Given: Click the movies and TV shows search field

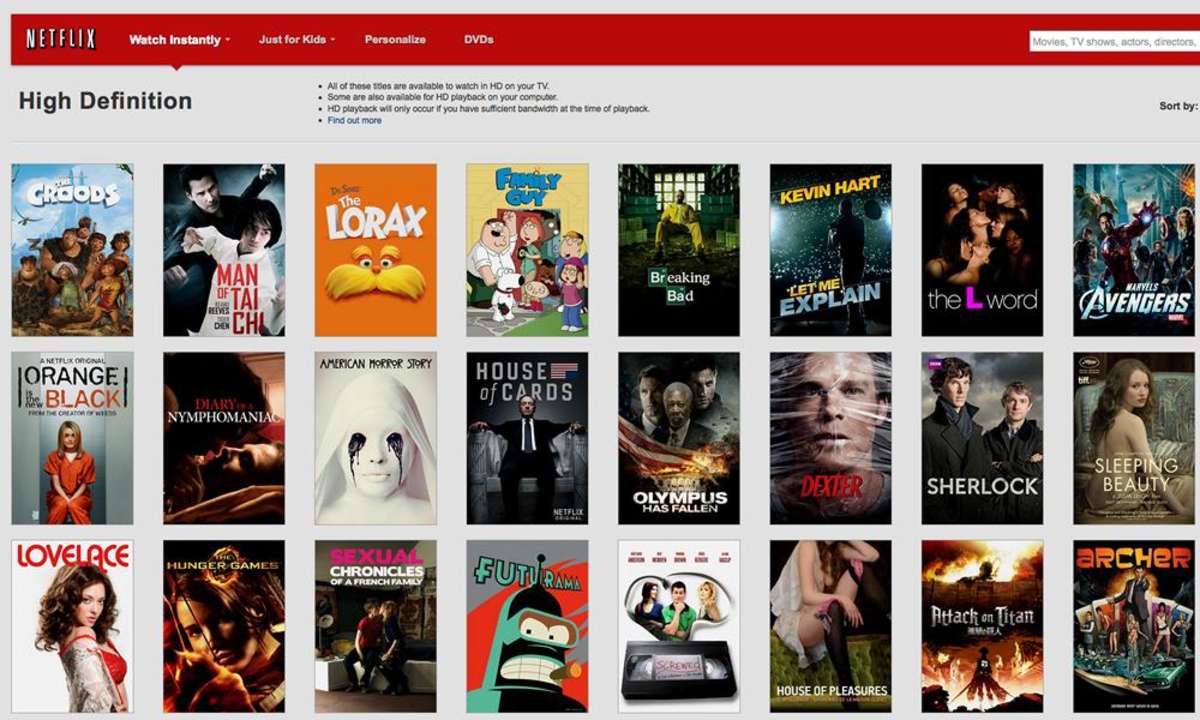Looking at the screenshot, I should (x=1114, y=42).
